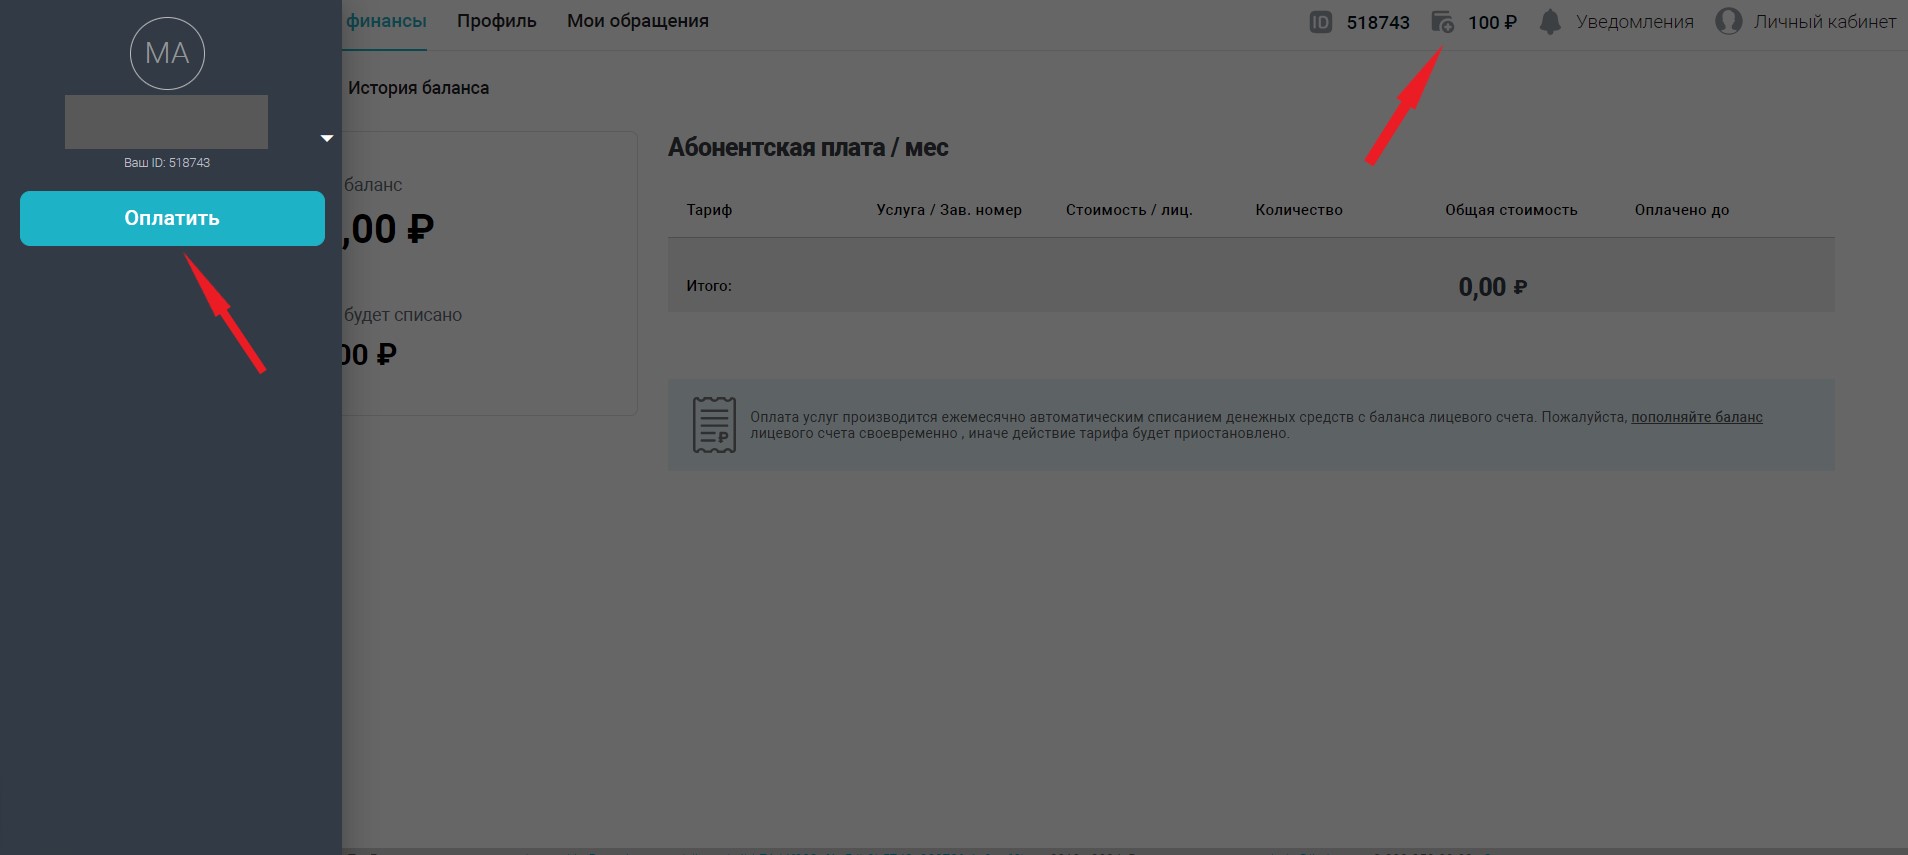Click the notifications bell icon

tap(1550, 22)
